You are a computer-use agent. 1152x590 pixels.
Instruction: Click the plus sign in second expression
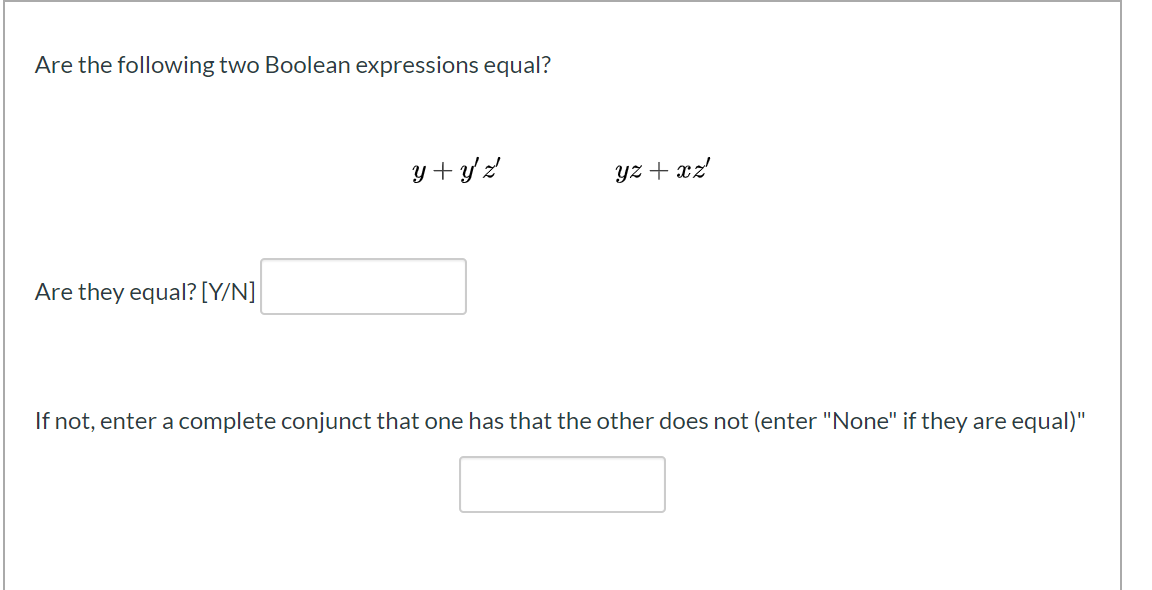(x=657, y=173)
